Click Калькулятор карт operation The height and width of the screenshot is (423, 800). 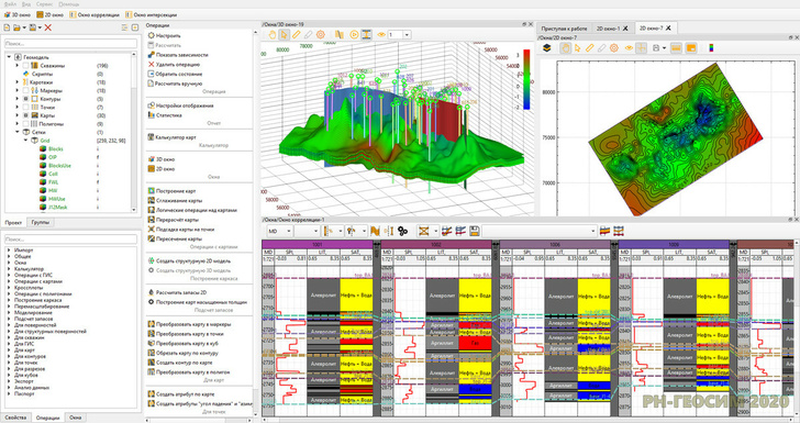pyautogui.click(x=177, y=135)
